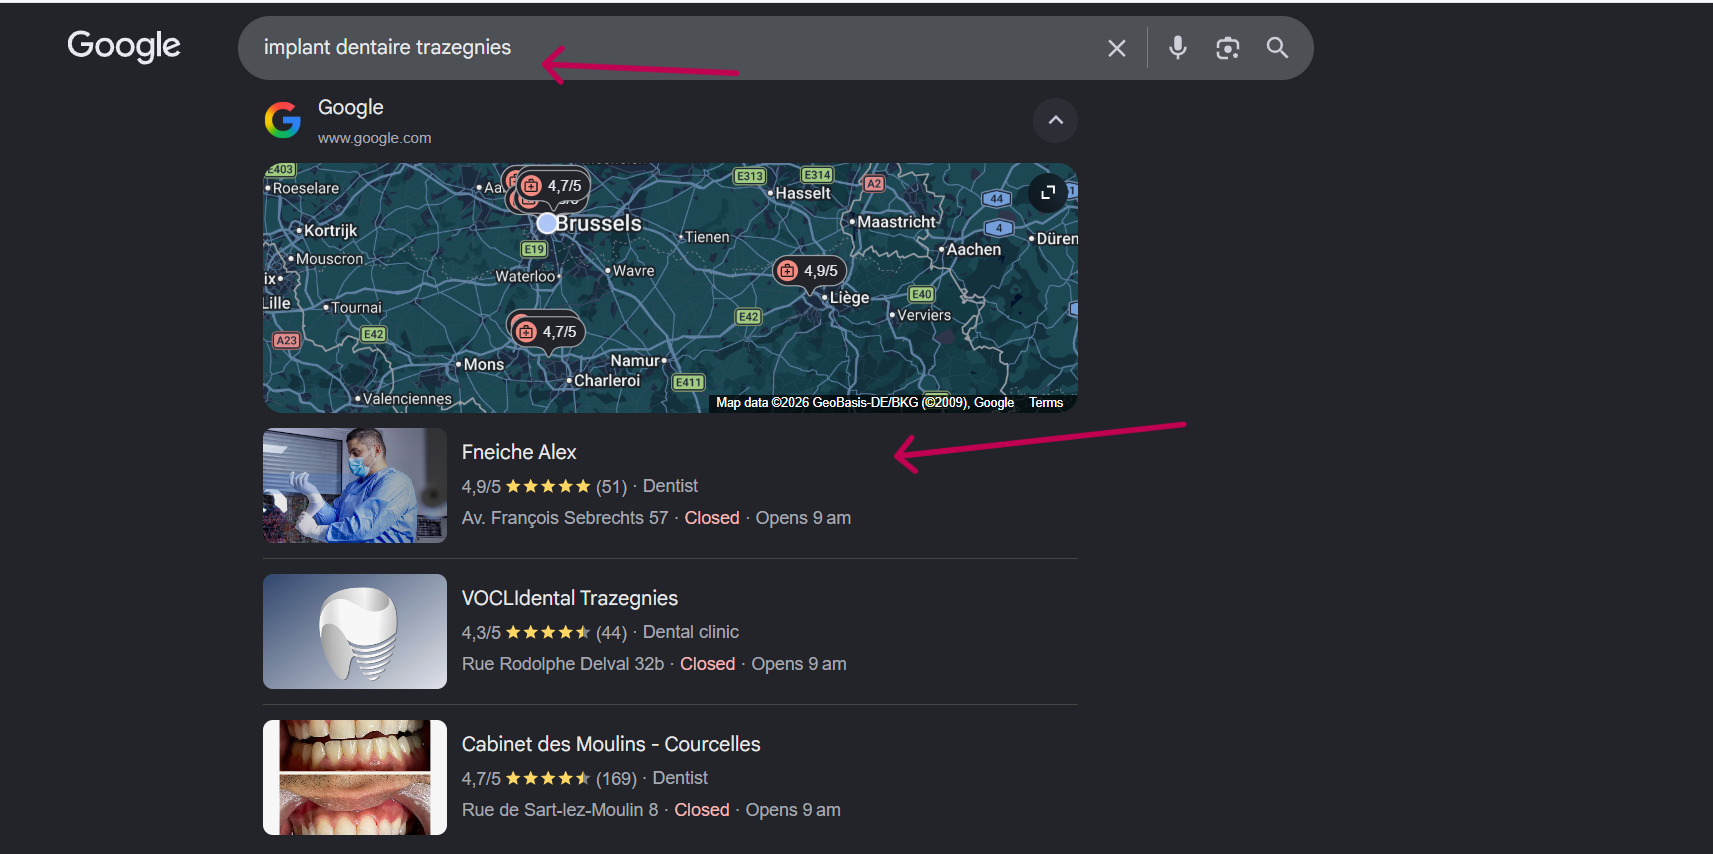The image size is (1713, 854).
Task: Click the Aachen label on the map
Action: (x=974, y=250)
